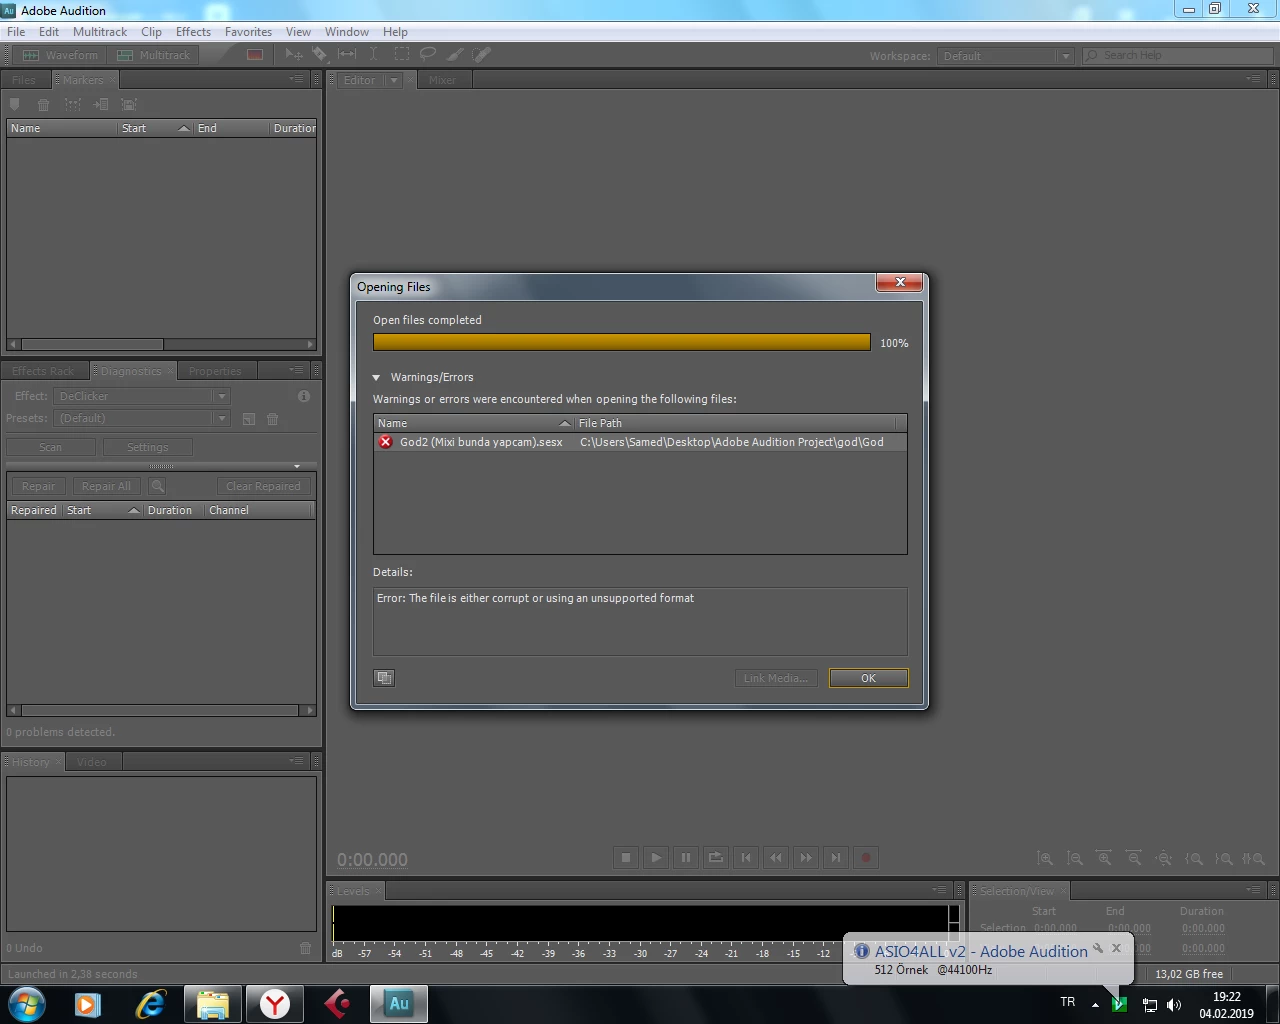Image resolution: width=1280 pixels, height=1024 pixels.
Task: Copy error details using the dialog's bottom-left icon
Action: pos(384,678)
